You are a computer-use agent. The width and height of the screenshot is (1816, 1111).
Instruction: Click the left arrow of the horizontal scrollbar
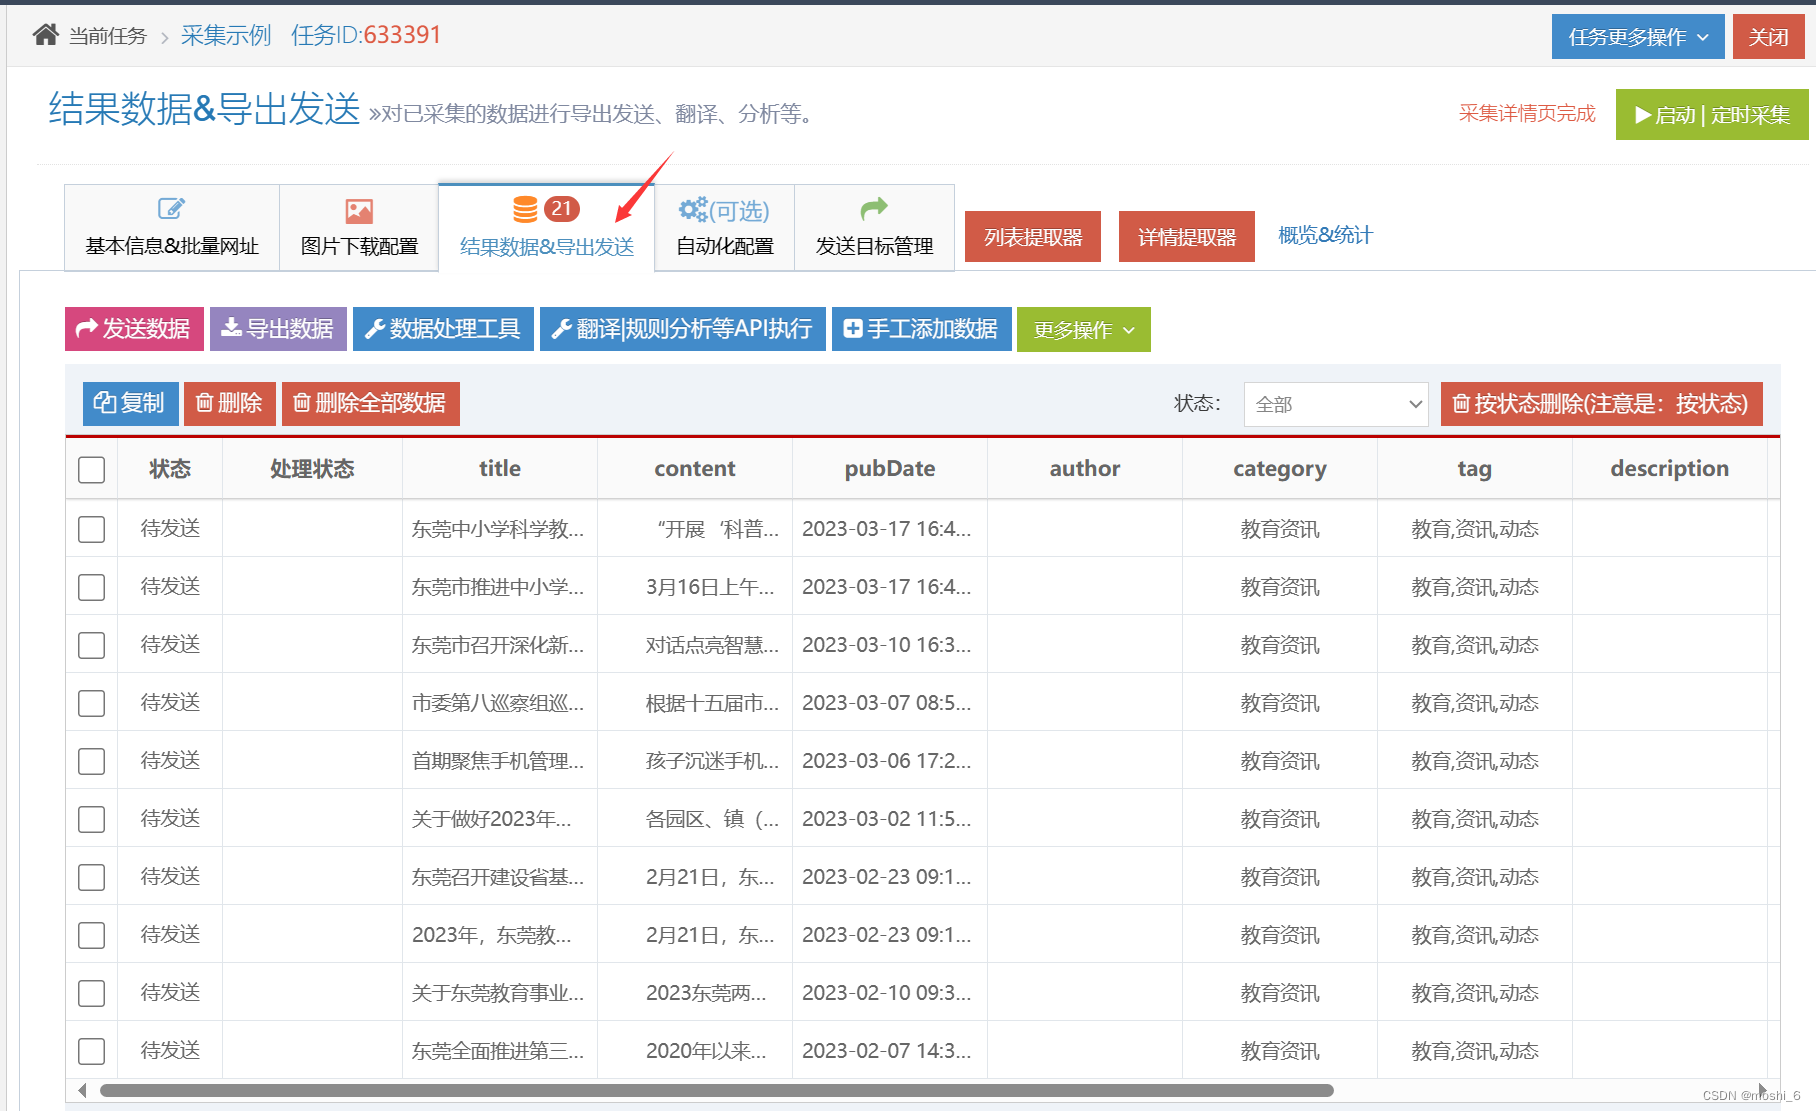click(x=82, y=1090)
